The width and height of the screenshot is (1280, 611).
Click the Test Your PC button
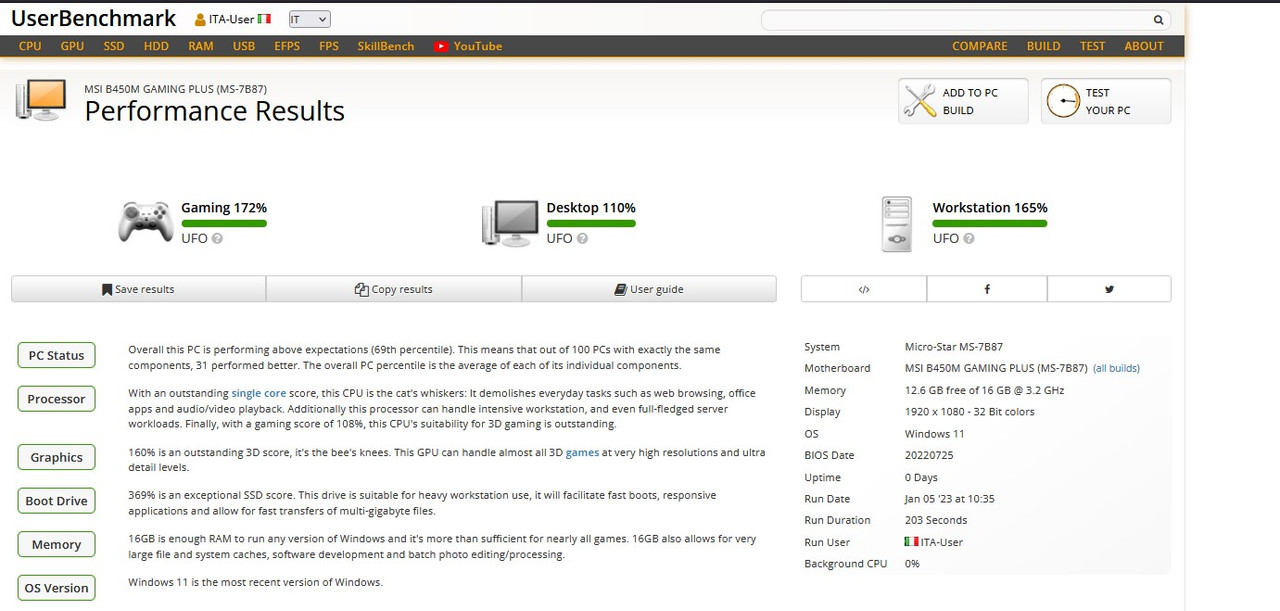(x=1106, y=101)
